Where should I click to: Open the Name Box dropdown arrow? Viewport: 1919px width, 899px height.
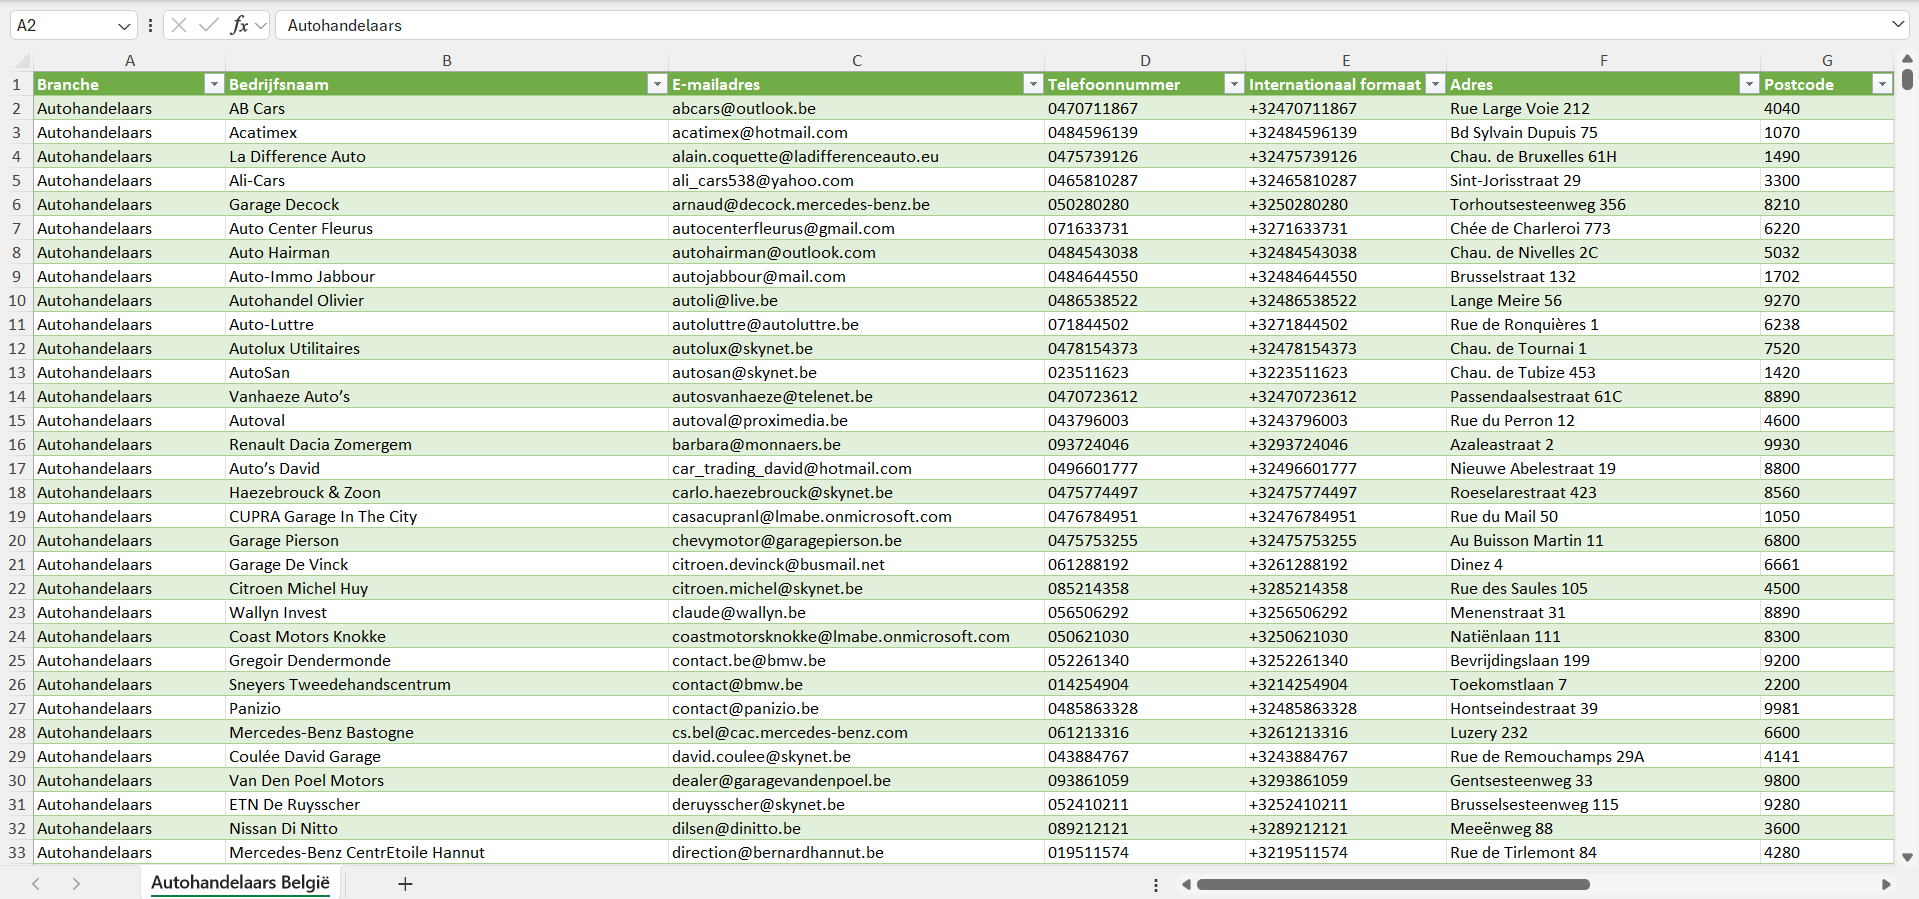click(x=124, y=26)
